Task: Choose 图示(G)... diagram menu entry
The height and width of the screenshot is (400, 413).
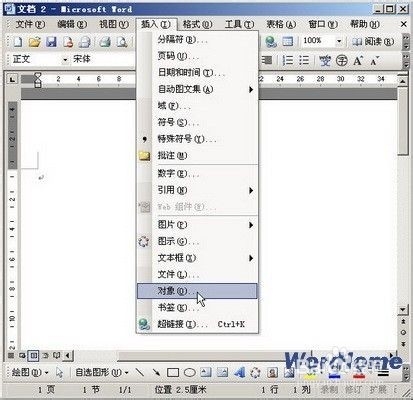Action: click(x=197, y=241)
